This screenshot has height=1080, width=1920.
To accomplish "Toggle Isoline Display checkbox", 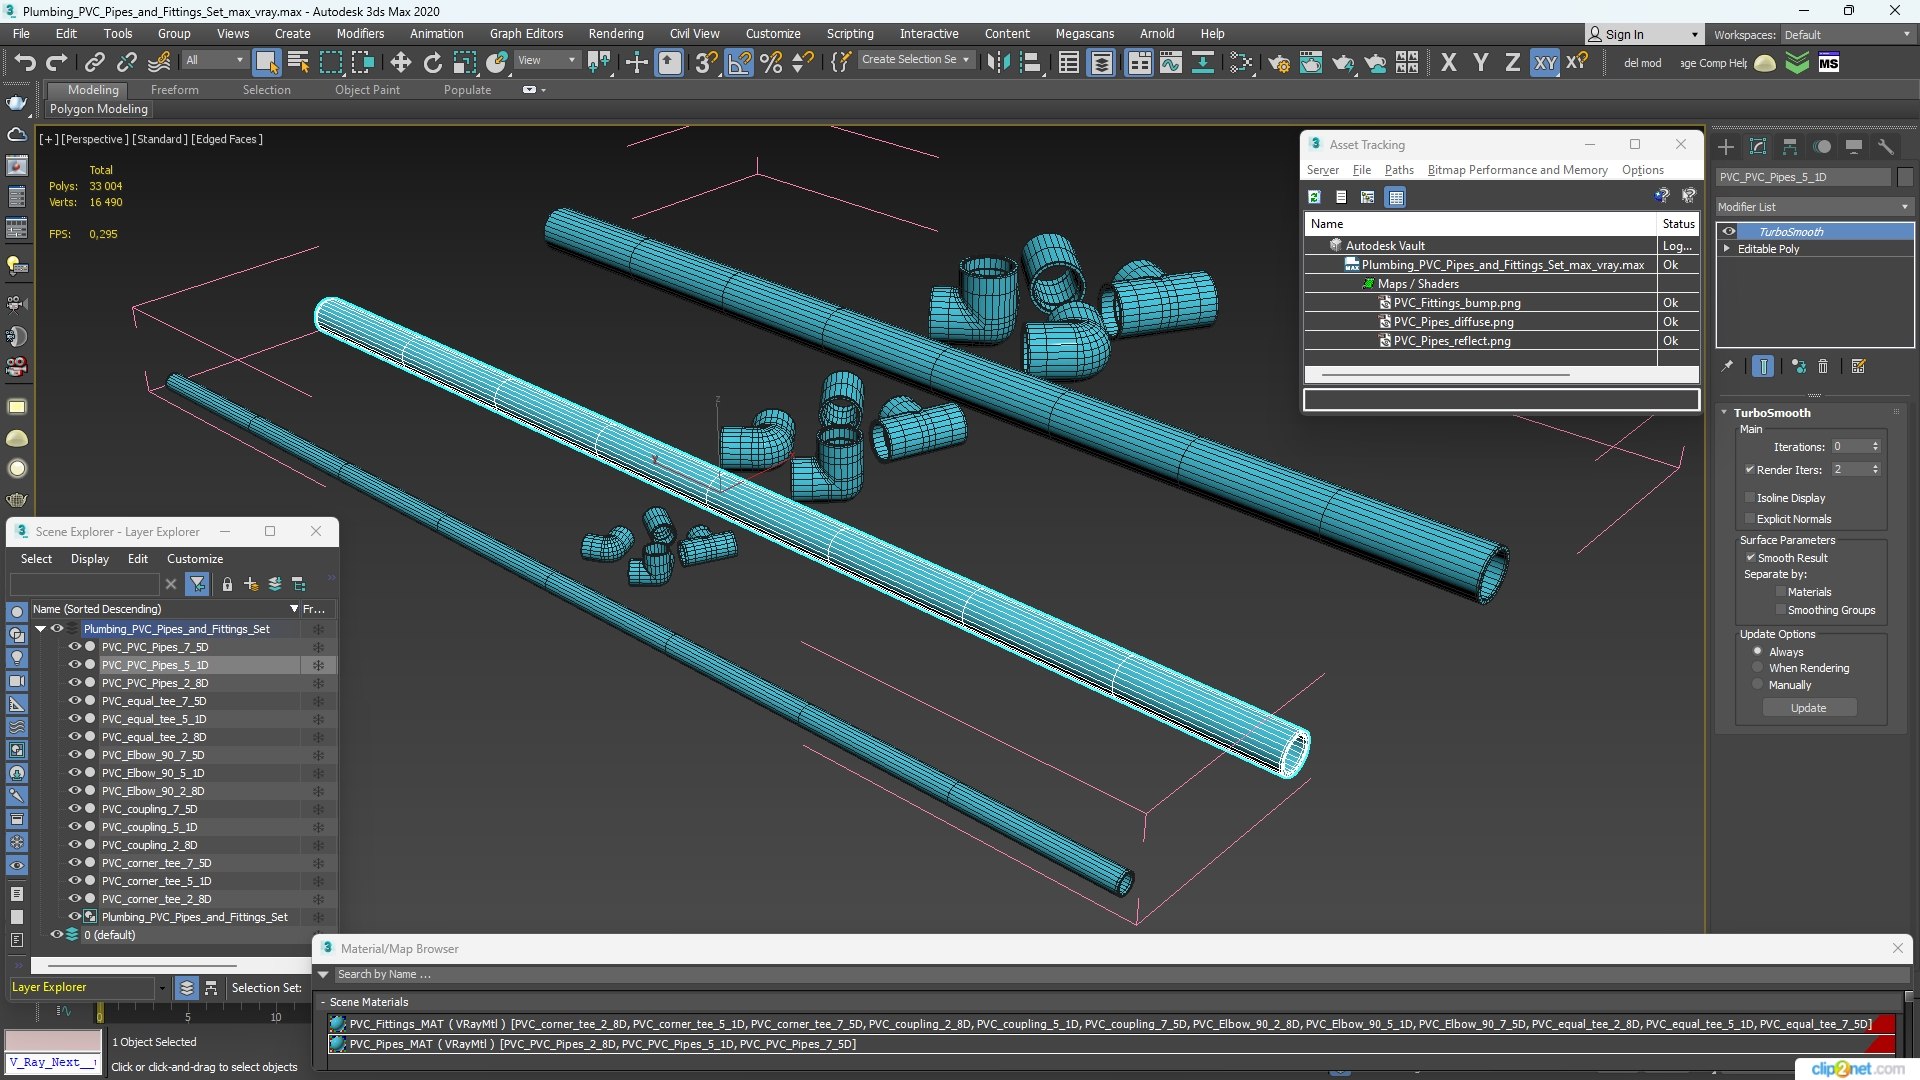I will click(1750, 498).
